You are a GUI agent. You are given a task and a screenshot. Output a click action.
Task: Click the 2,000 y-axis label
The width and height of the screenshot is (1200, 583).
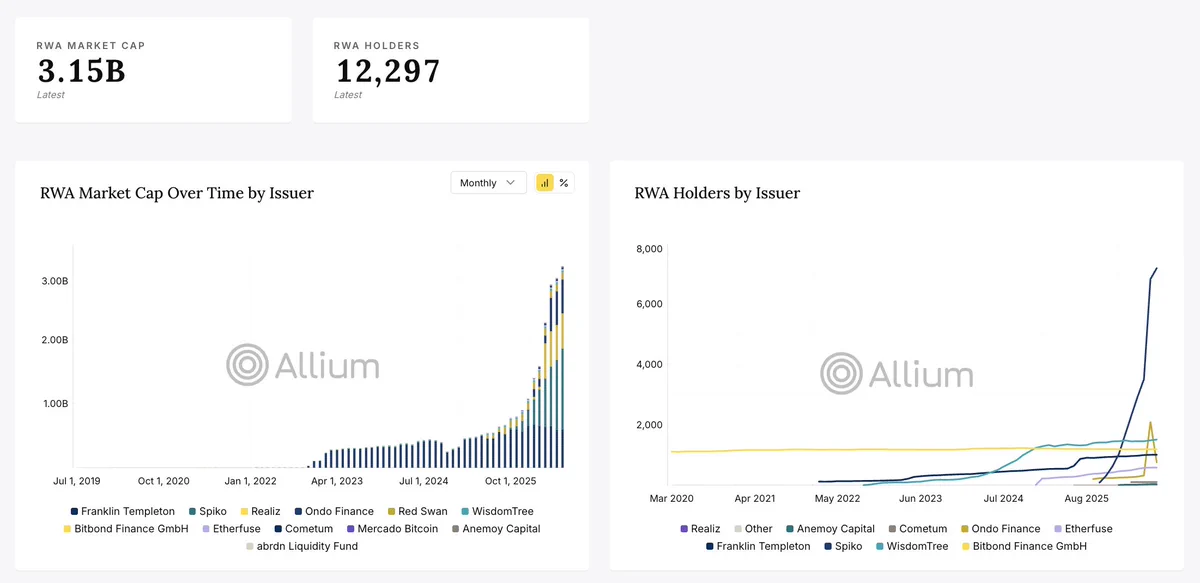tap(649, 425)
